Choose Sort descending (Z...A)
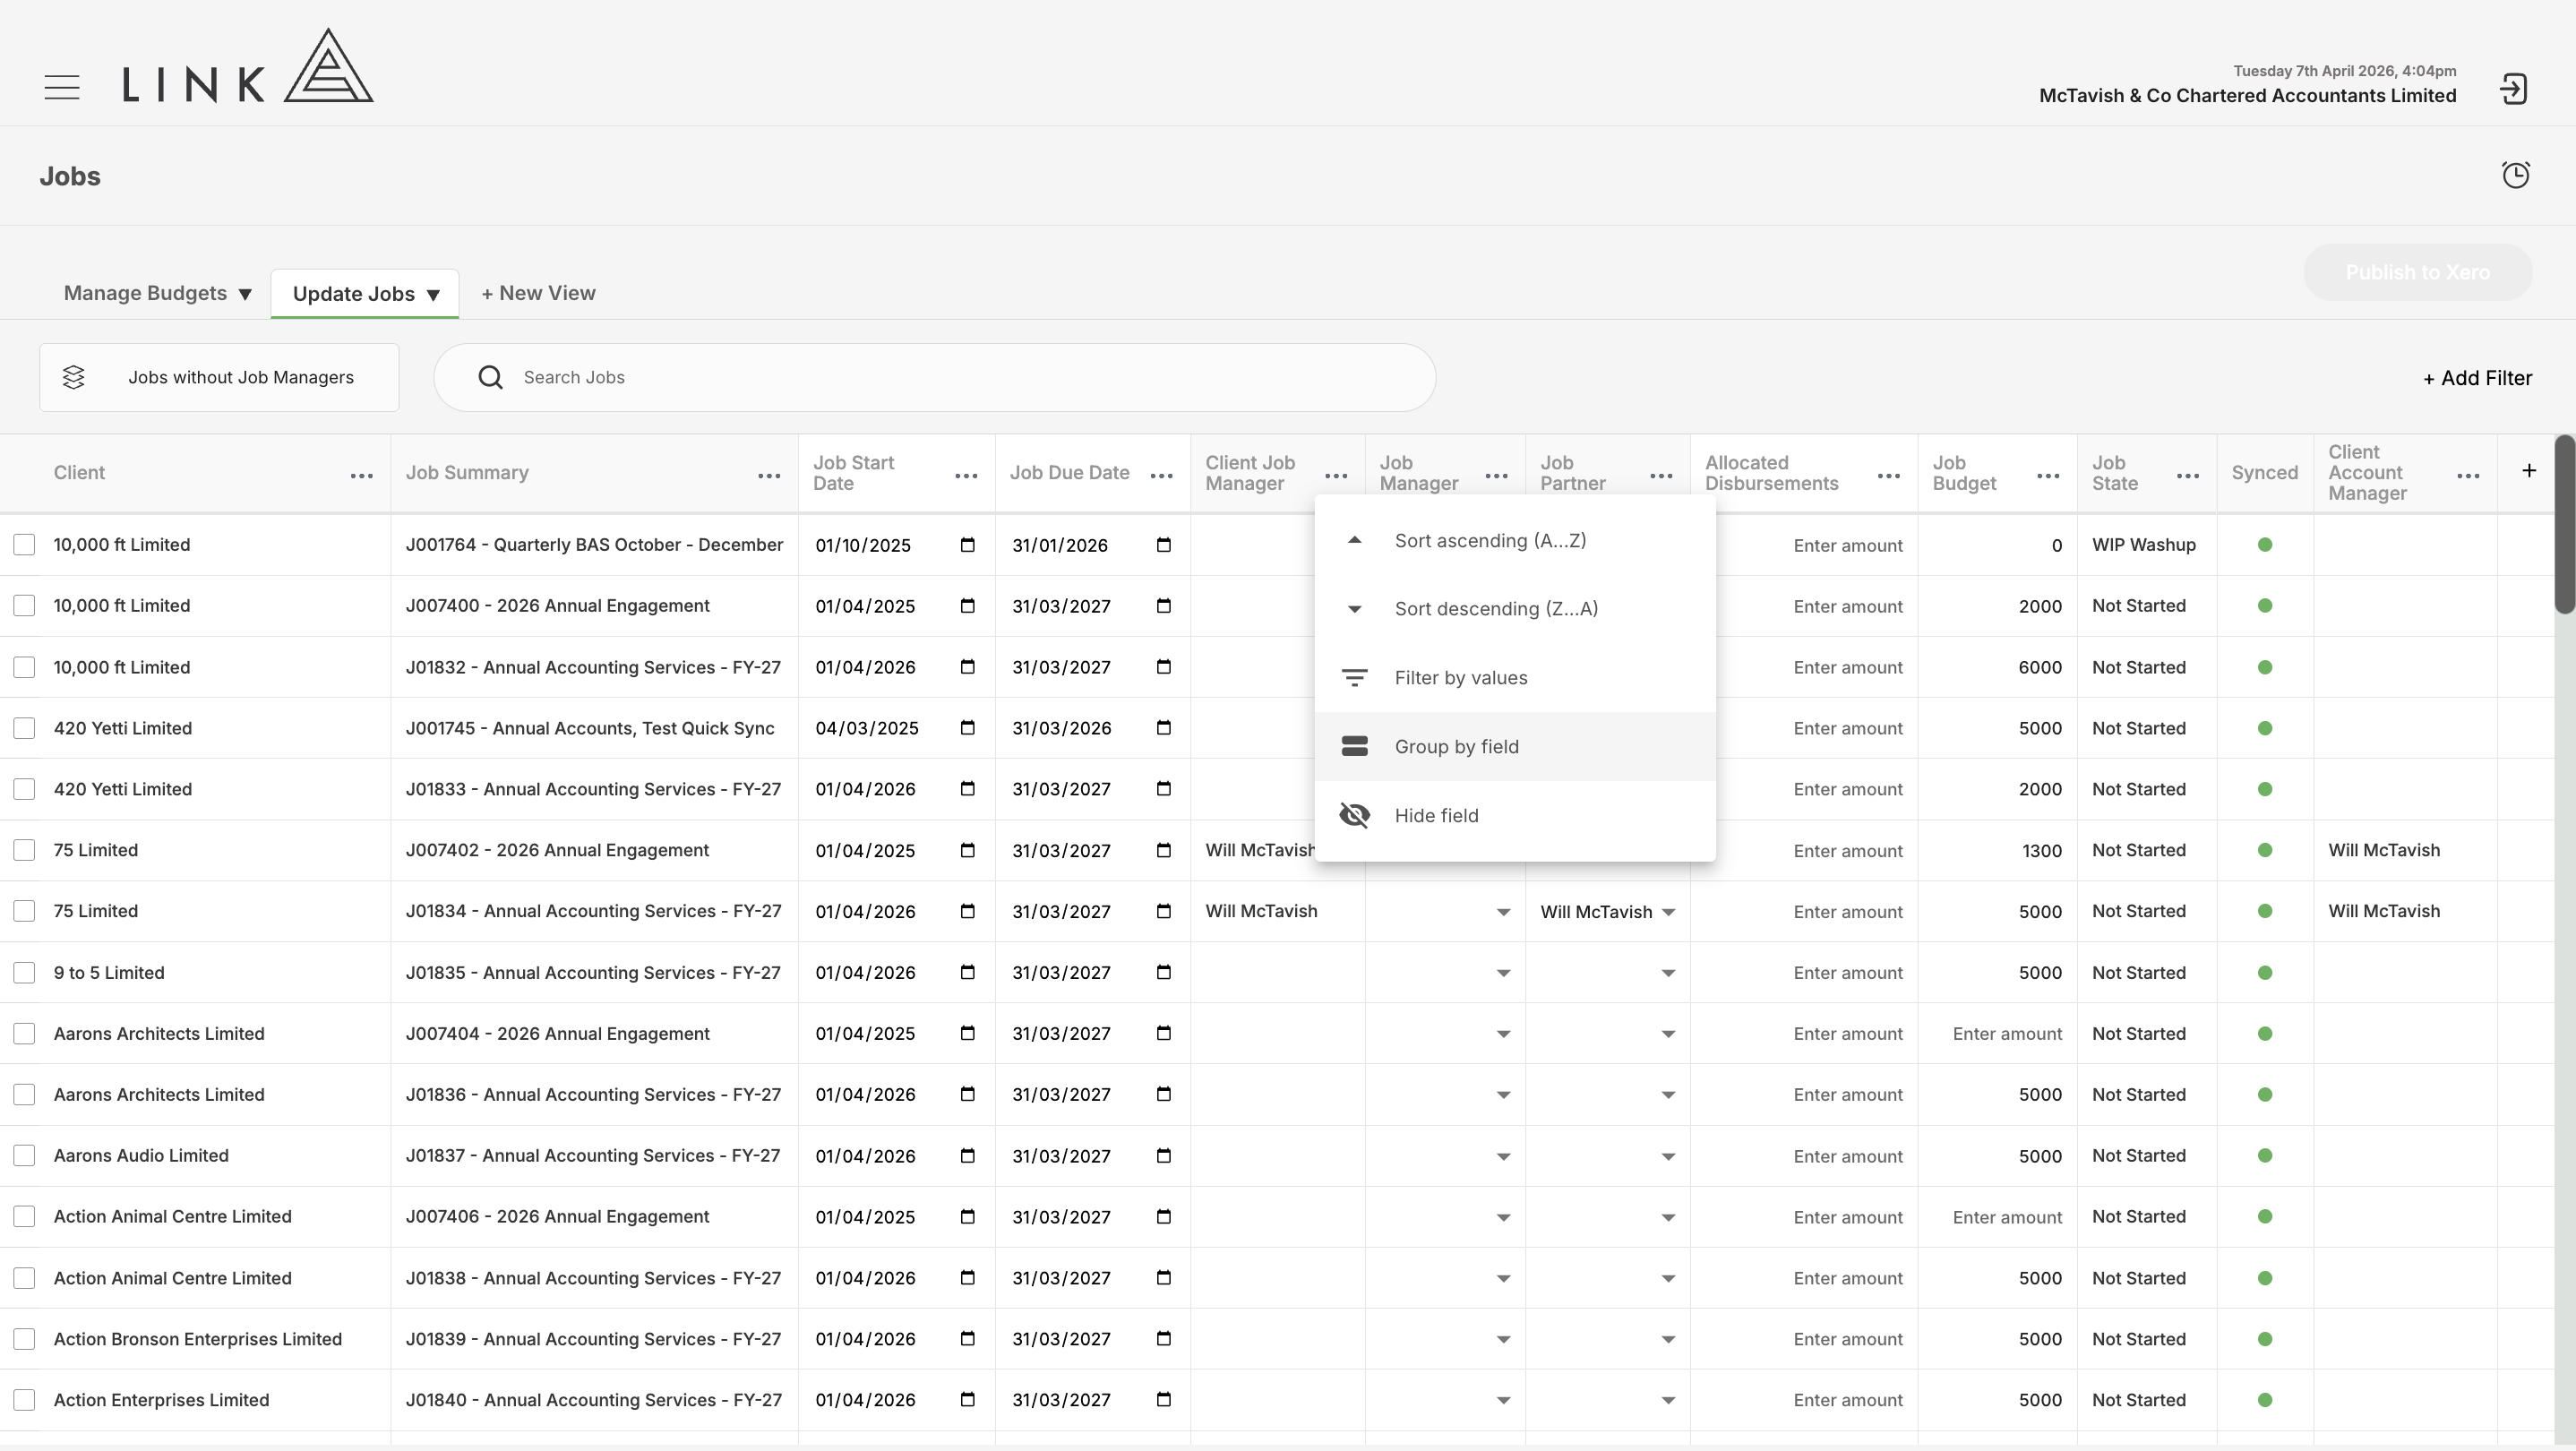This screenshot has height=1451, width=2576. 1515,609
